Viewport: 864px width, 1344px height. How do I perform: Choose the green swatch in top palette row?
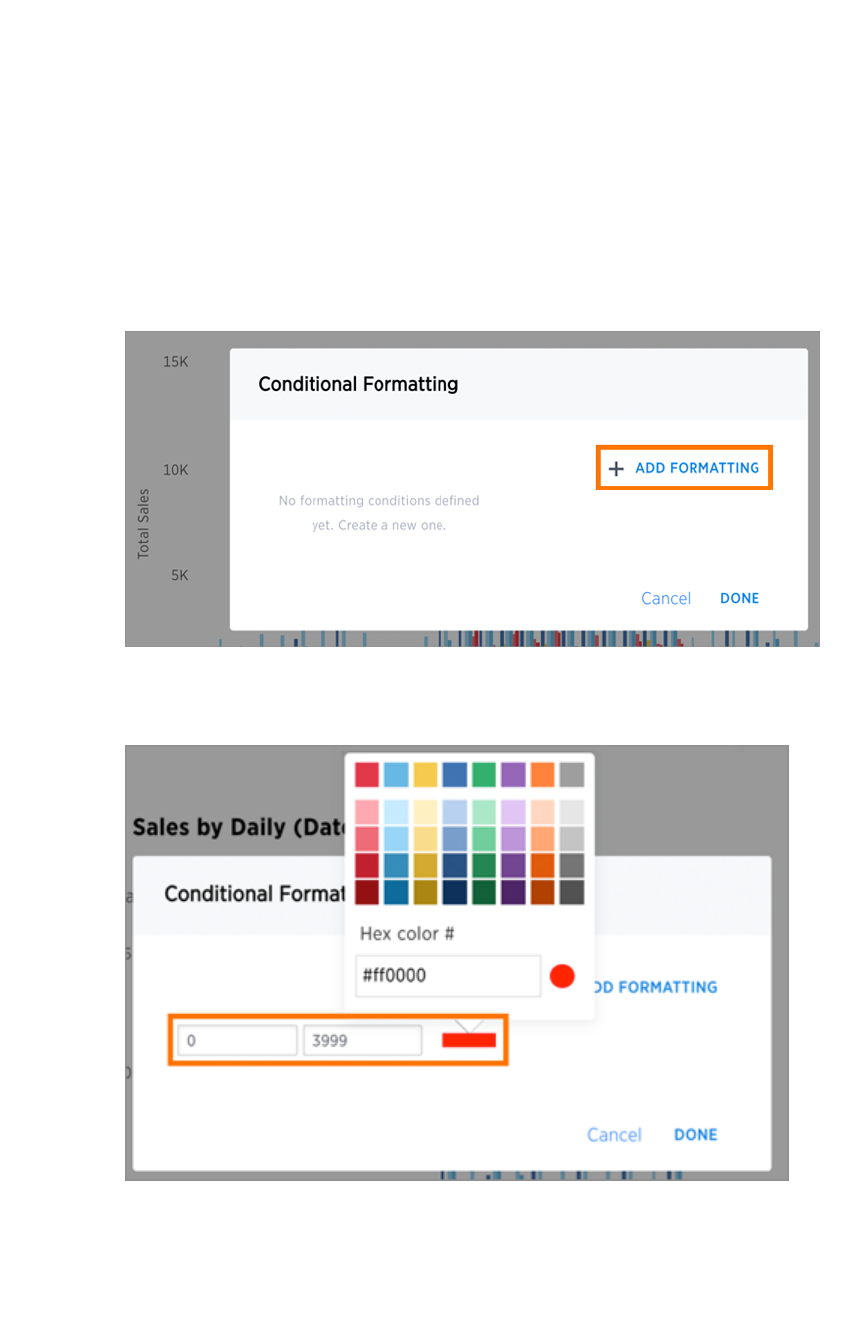click(x=484, y=775)
